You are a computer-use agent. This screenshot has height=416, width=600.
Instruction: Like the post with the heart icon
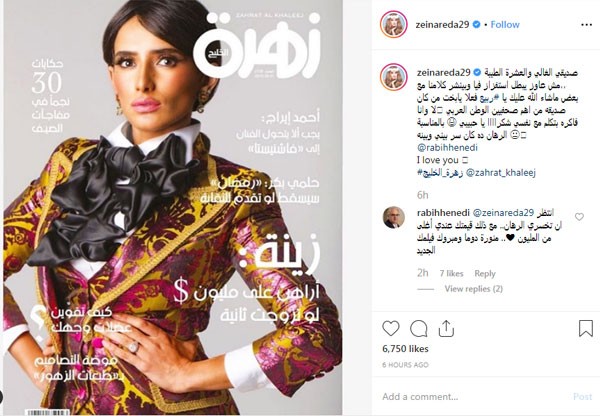pyautogui.click(x=391, y=329)
